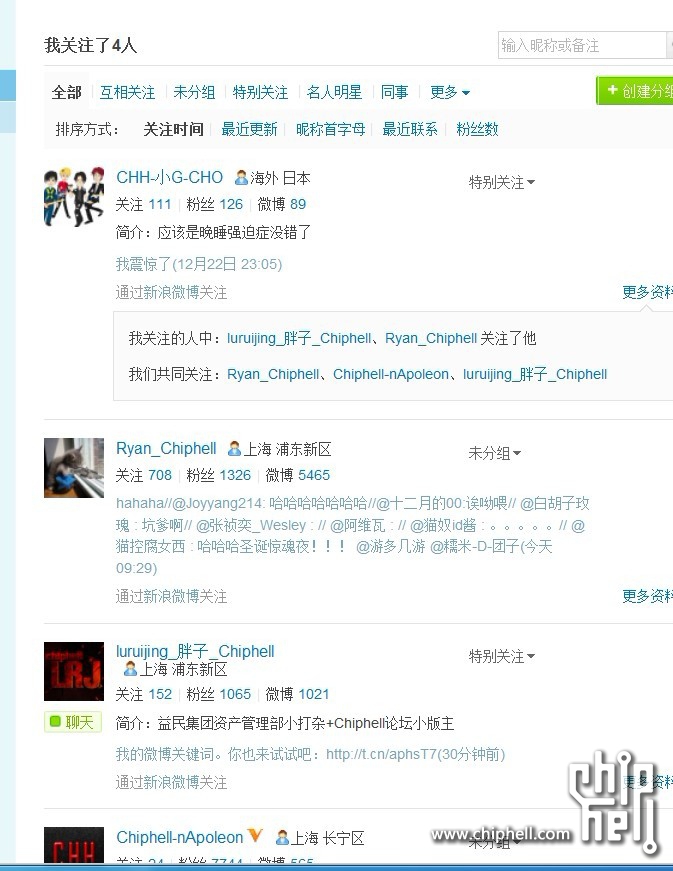This screenshot has height=871, width=673.
Task: Click the user icon next to 海外 日本
Action: pyautogui.click(x=241, y=178)
